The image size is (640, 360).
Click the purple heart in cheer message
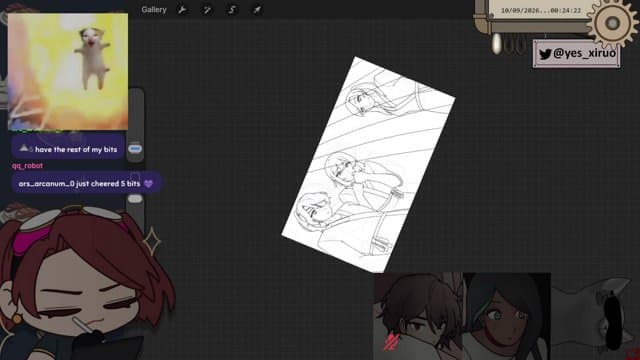click(149, 184)
